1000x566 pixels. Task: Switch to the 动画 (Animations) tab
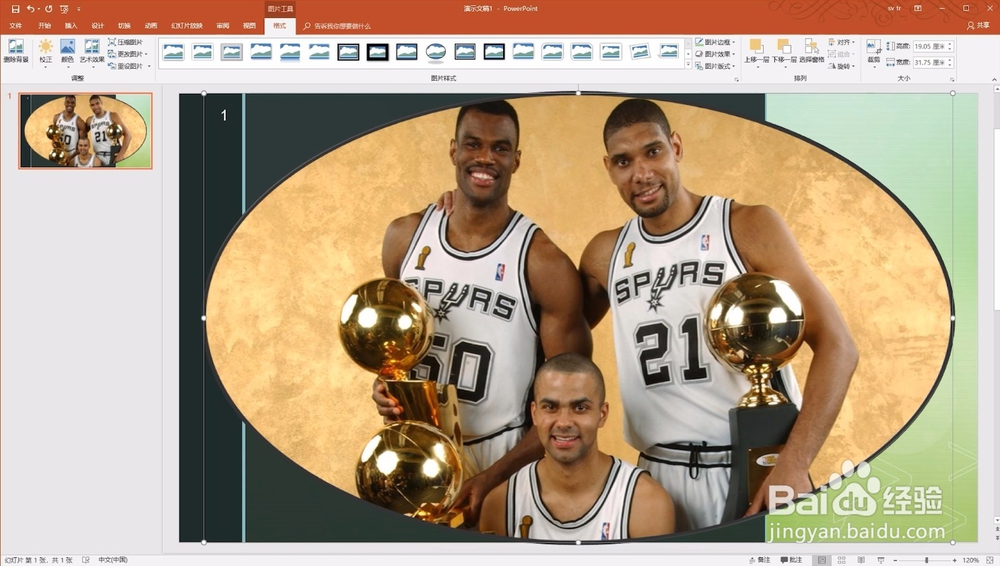(151, 26)
